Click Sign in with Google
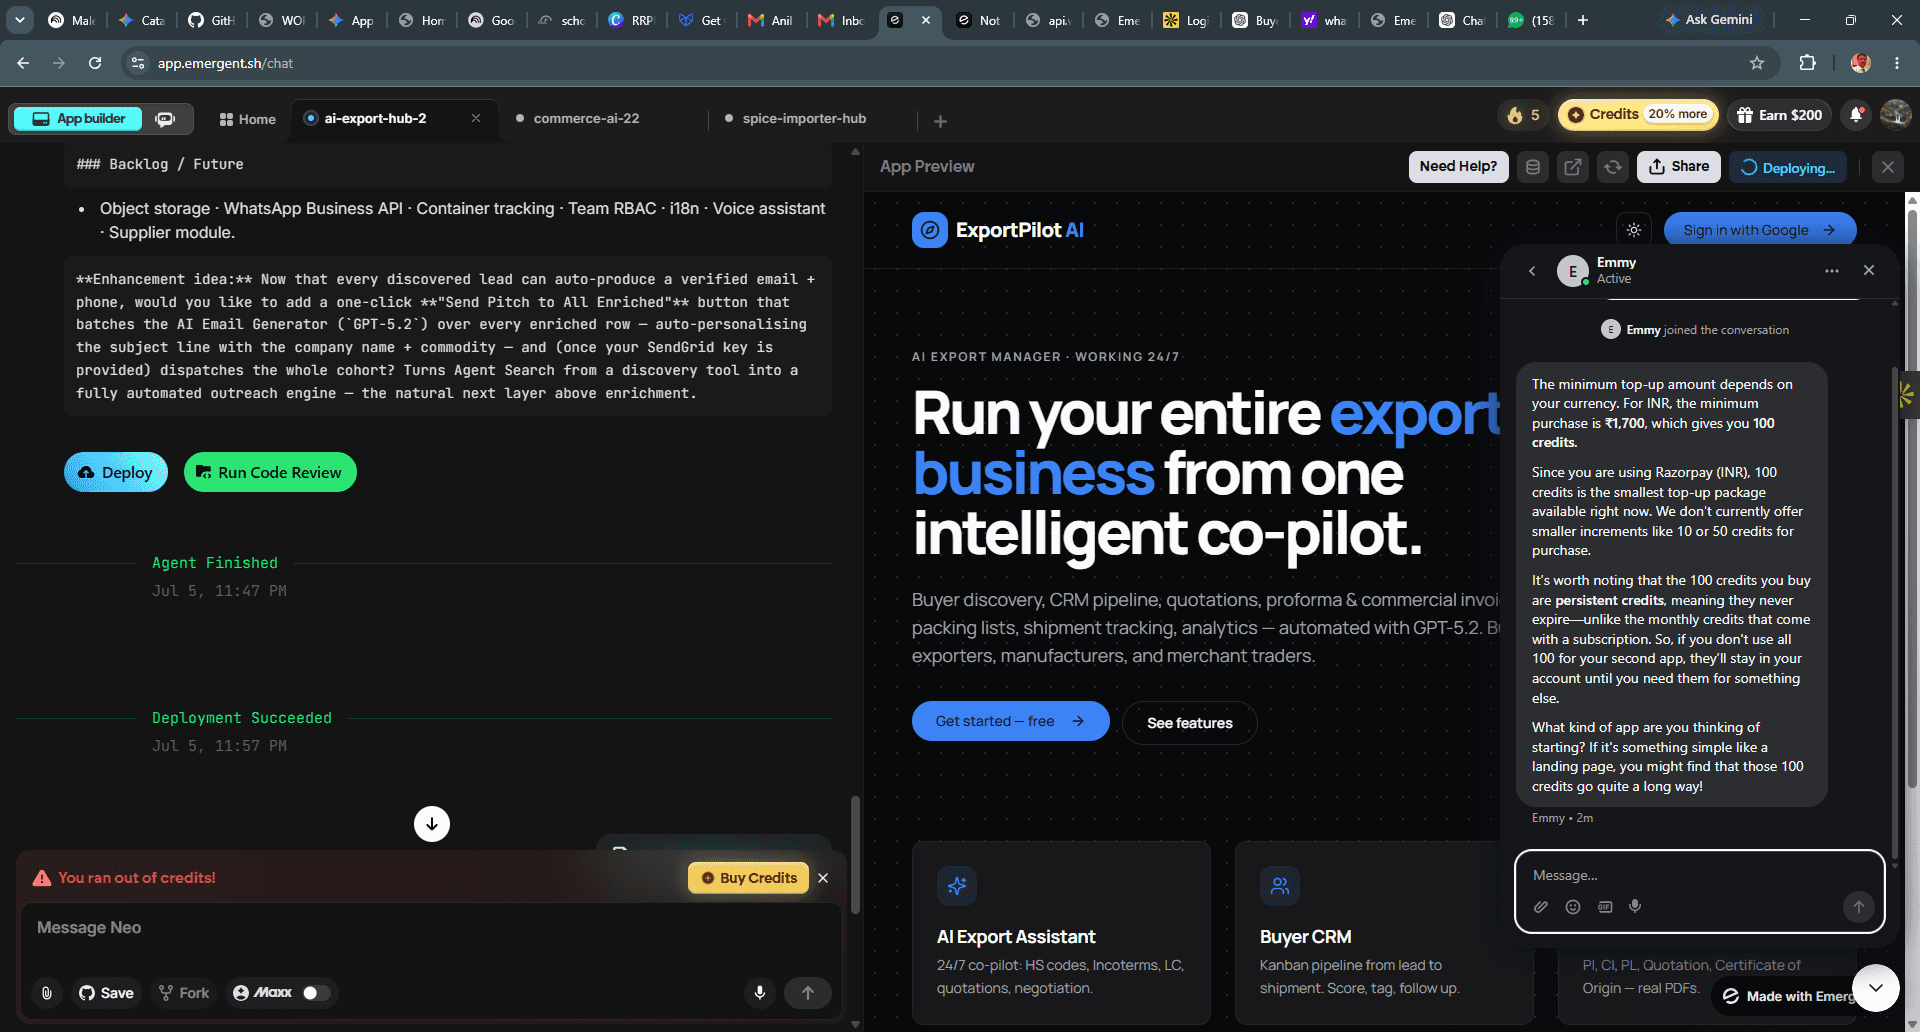This screenshot has height=1032, width=1920. pos(1759,230)
